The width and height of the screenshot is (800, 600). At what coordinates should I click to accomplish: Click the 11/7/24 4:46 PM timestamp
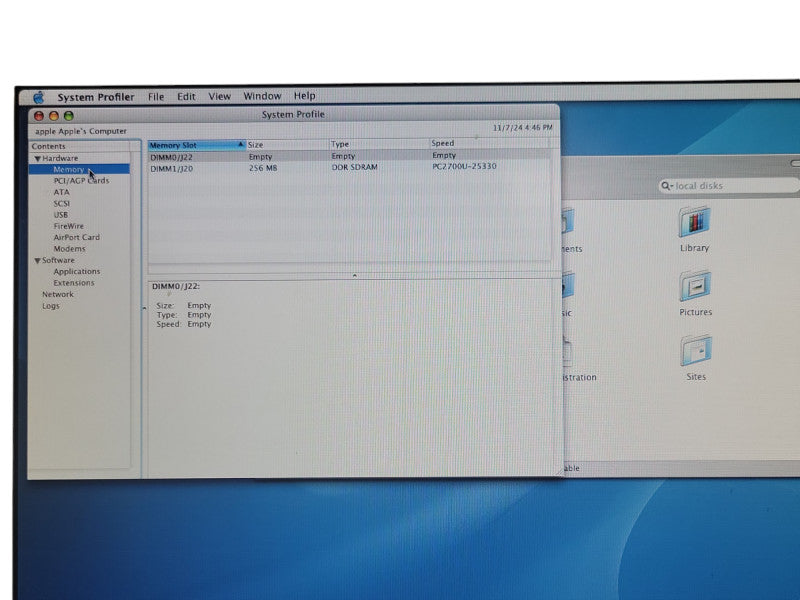pyautogui.click(x=522, y=128)
